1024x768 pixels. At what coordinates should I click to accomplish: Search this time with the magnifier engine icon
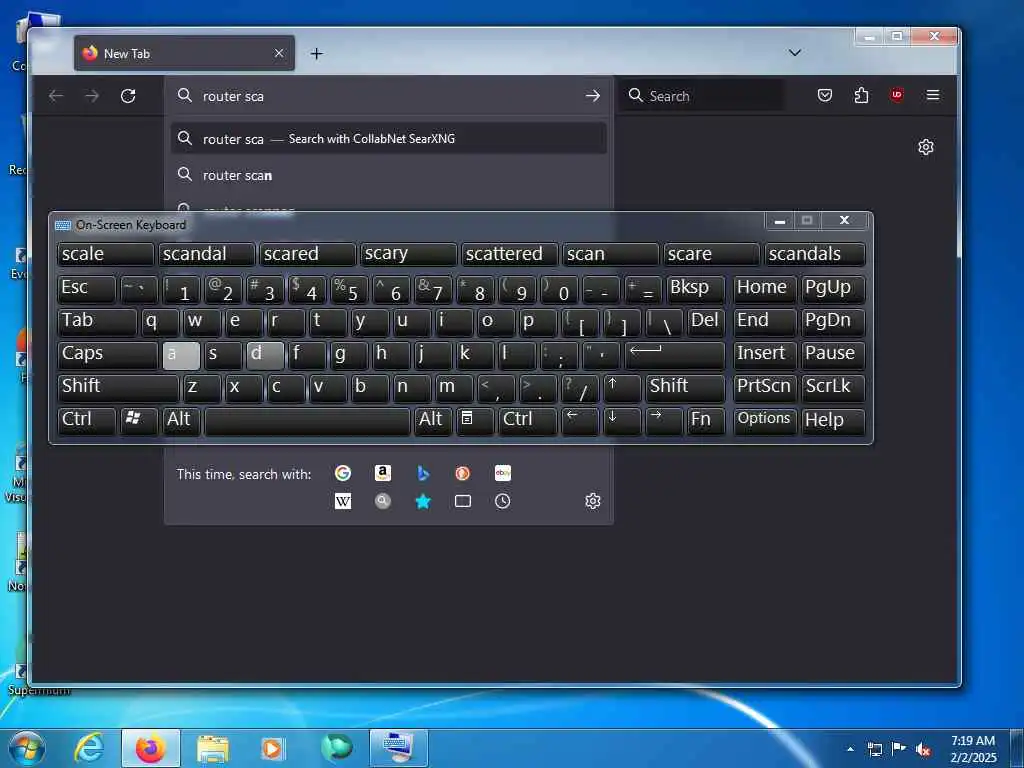[x=383, y=501]
